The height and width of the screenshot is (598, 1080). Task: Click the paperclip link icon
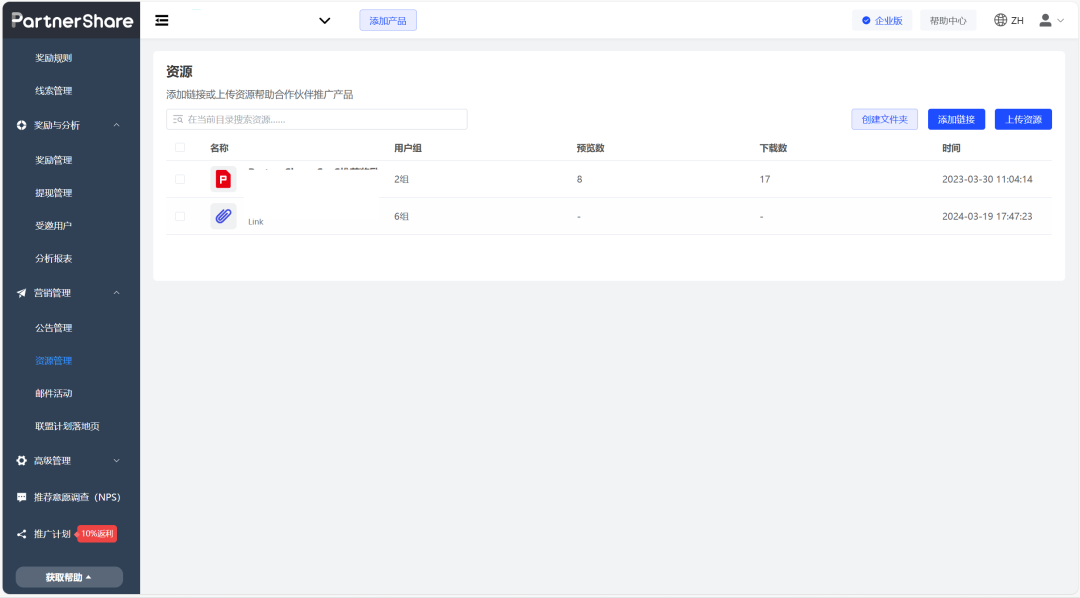coord(223,216)
